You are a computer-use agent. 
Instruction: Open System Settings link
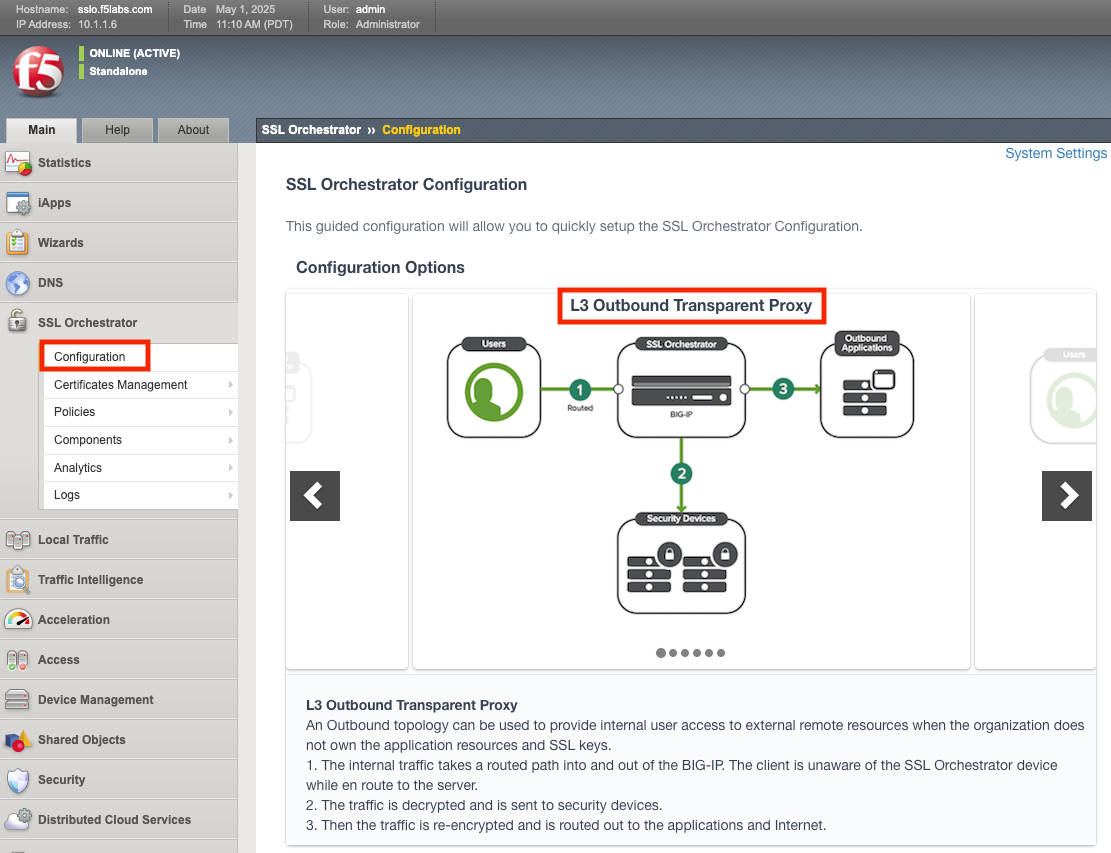tap(1056, 153)
